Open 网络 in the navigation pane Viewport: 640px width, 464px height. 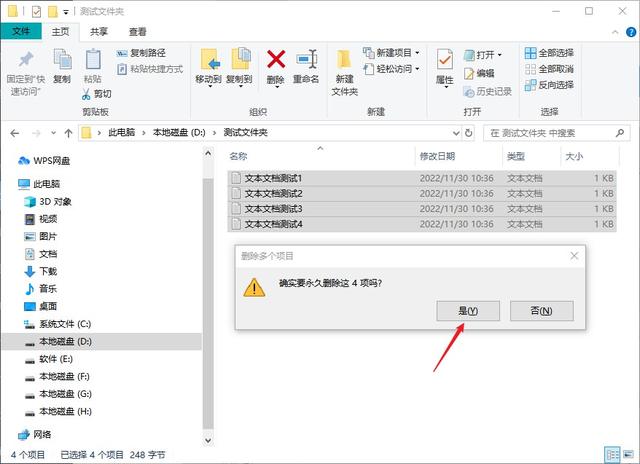coord(35,435)
